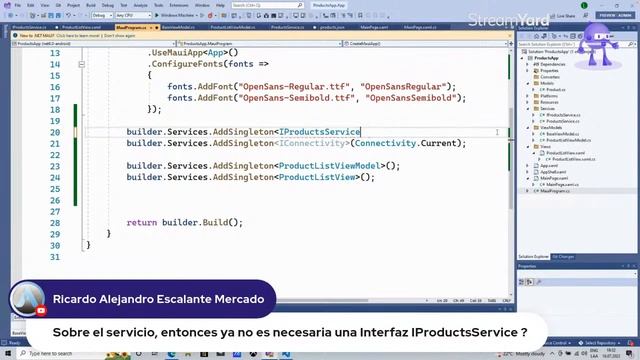The width and height of the screenshot is (640, 360).
Task: Switch to the MauiProgram.cs tab
Action: coord(131,27)
